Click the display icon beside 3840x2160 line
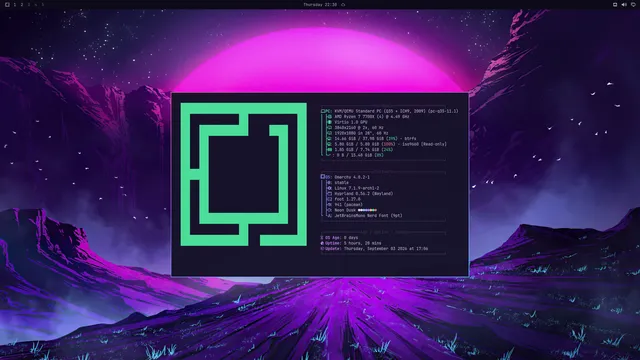Screen dimensions: 640x360 point(330,128)
